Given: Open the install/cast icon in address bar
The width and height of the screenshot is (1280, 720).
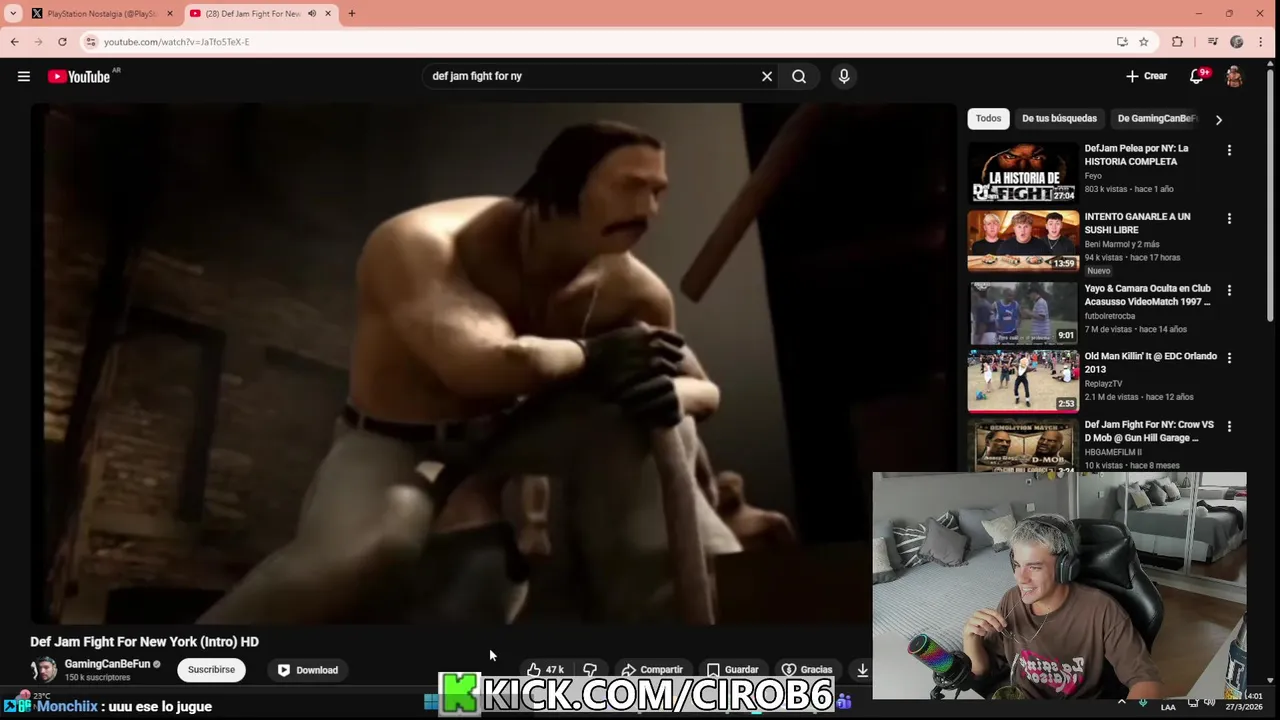Looking at the screenshot, I should [1122, 42].
